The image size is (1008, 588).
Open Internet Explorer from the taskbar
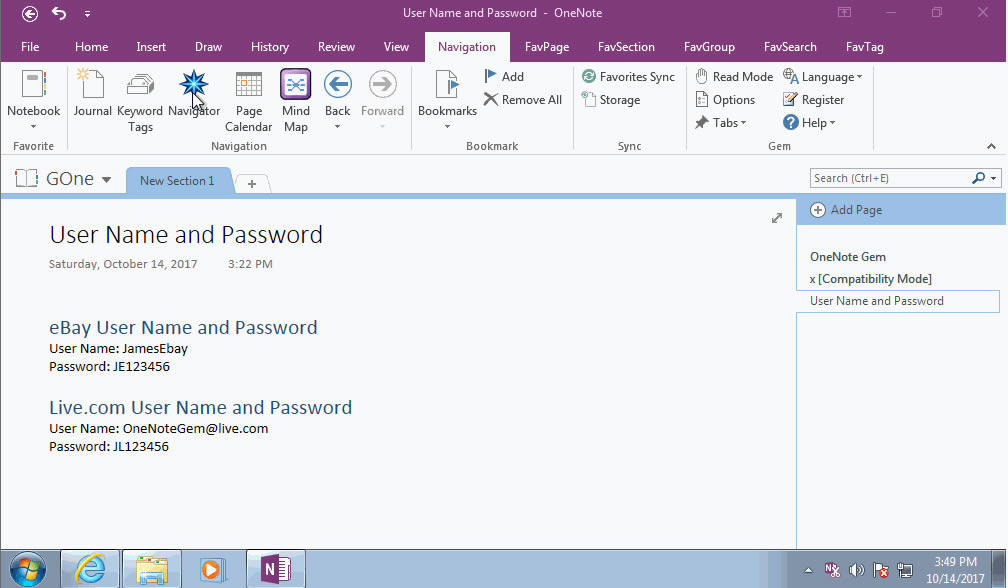click(90, 569)
